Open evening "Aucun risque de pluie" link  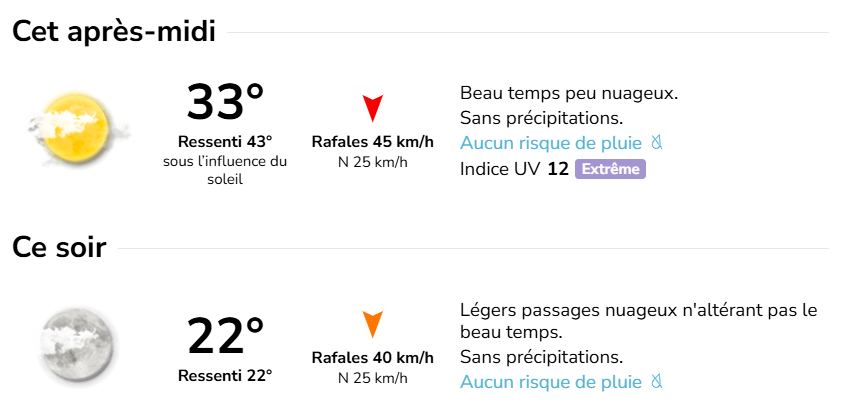550,381
